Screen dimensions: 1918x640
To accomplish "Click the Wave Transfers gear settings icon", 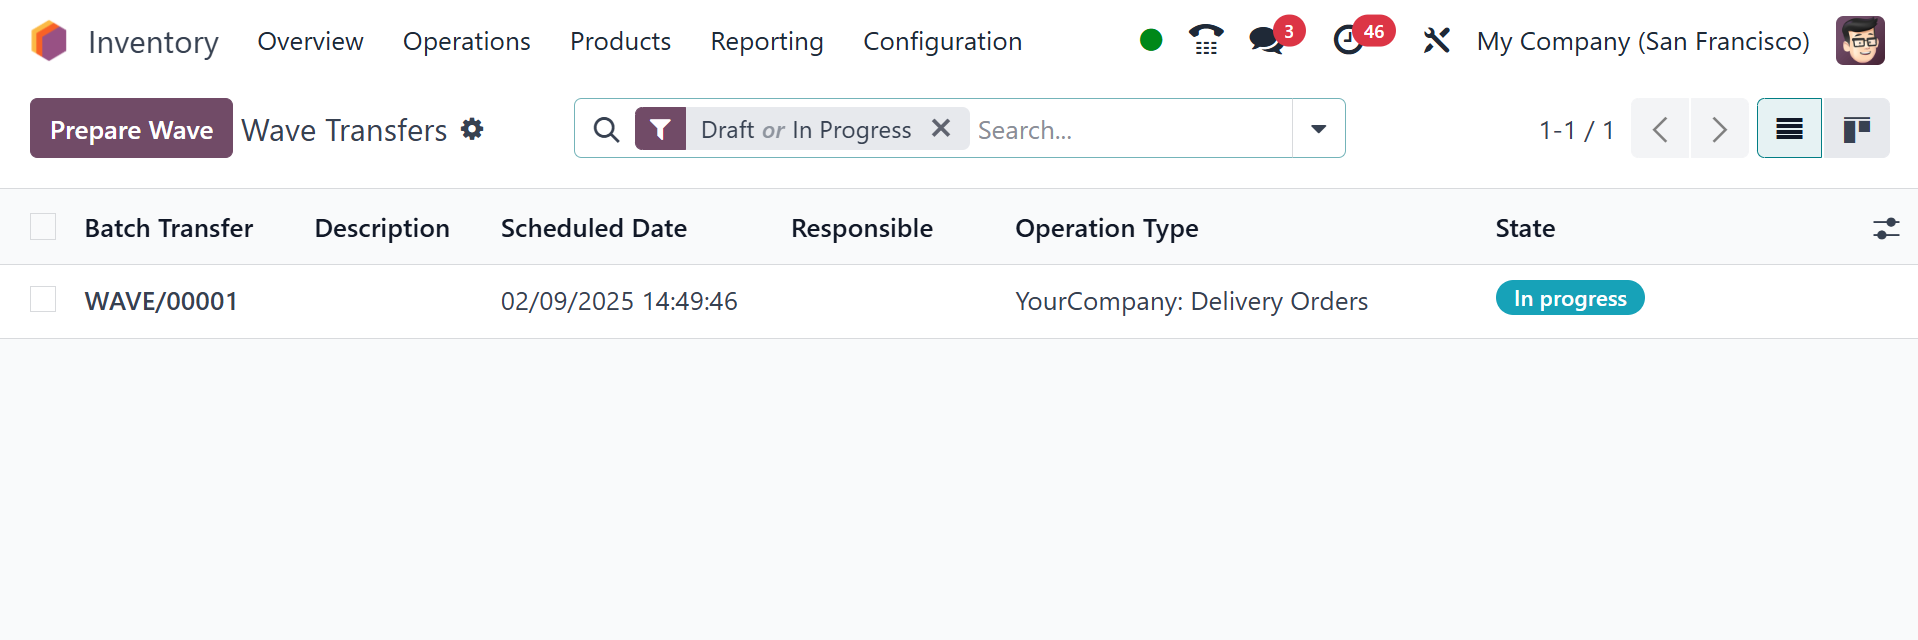I will [x=472, y=129].
